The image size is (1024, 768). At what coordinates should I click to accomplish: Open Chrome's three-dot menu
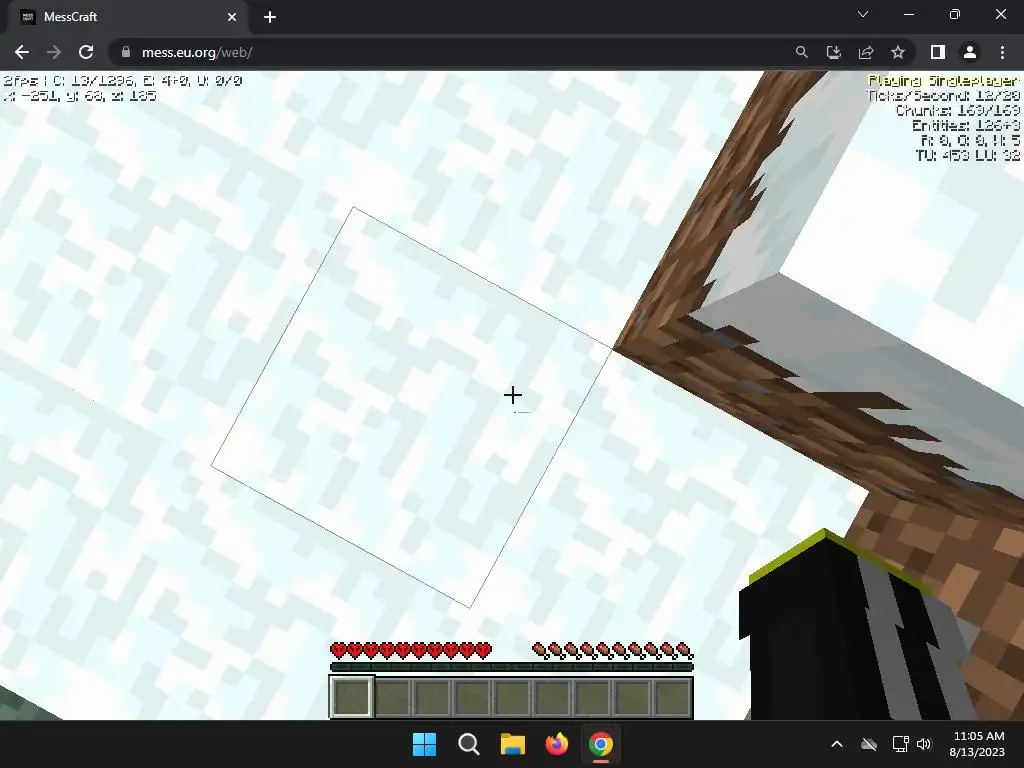click(1002, 52)
